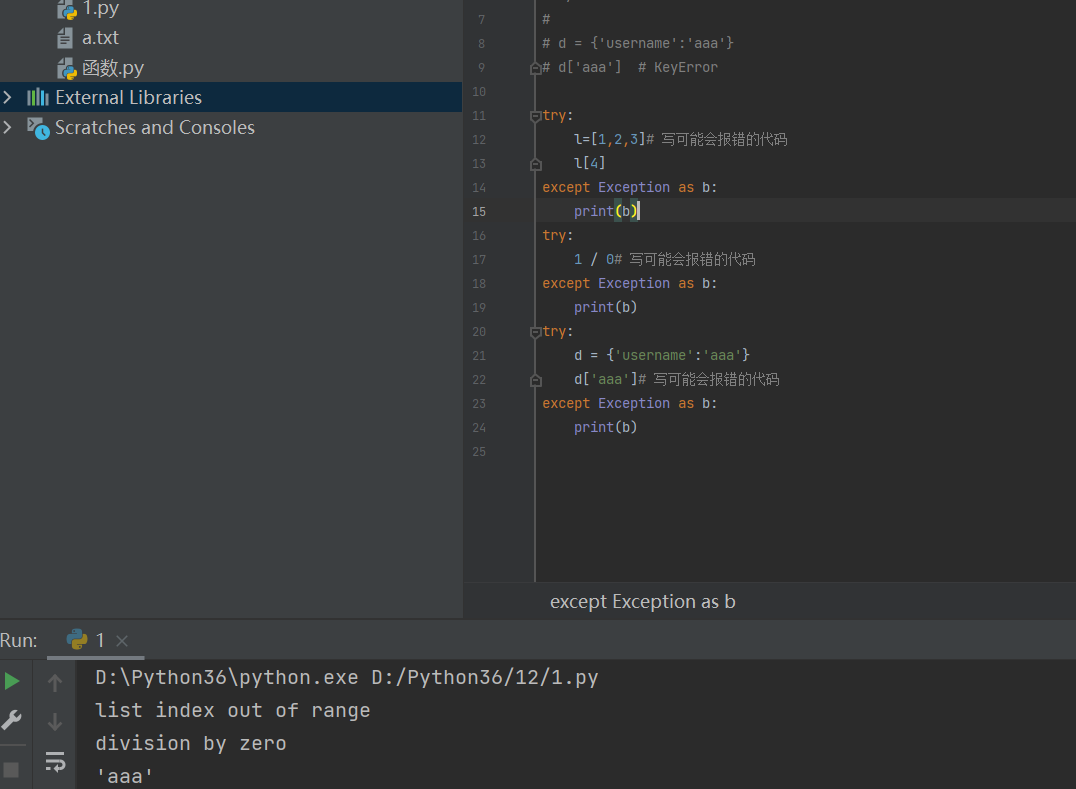Screen dimensions: 1076x789
Task: Click fold marker on line 9 comment
Action: (x=536, y=68)
